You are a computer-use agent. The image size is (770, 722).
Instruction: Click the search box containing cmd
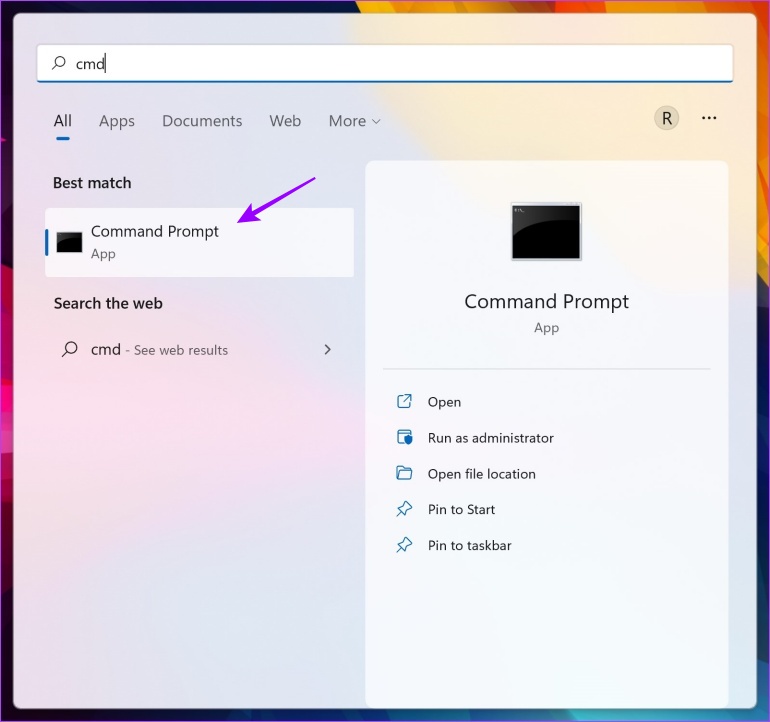tap(385, 63)
